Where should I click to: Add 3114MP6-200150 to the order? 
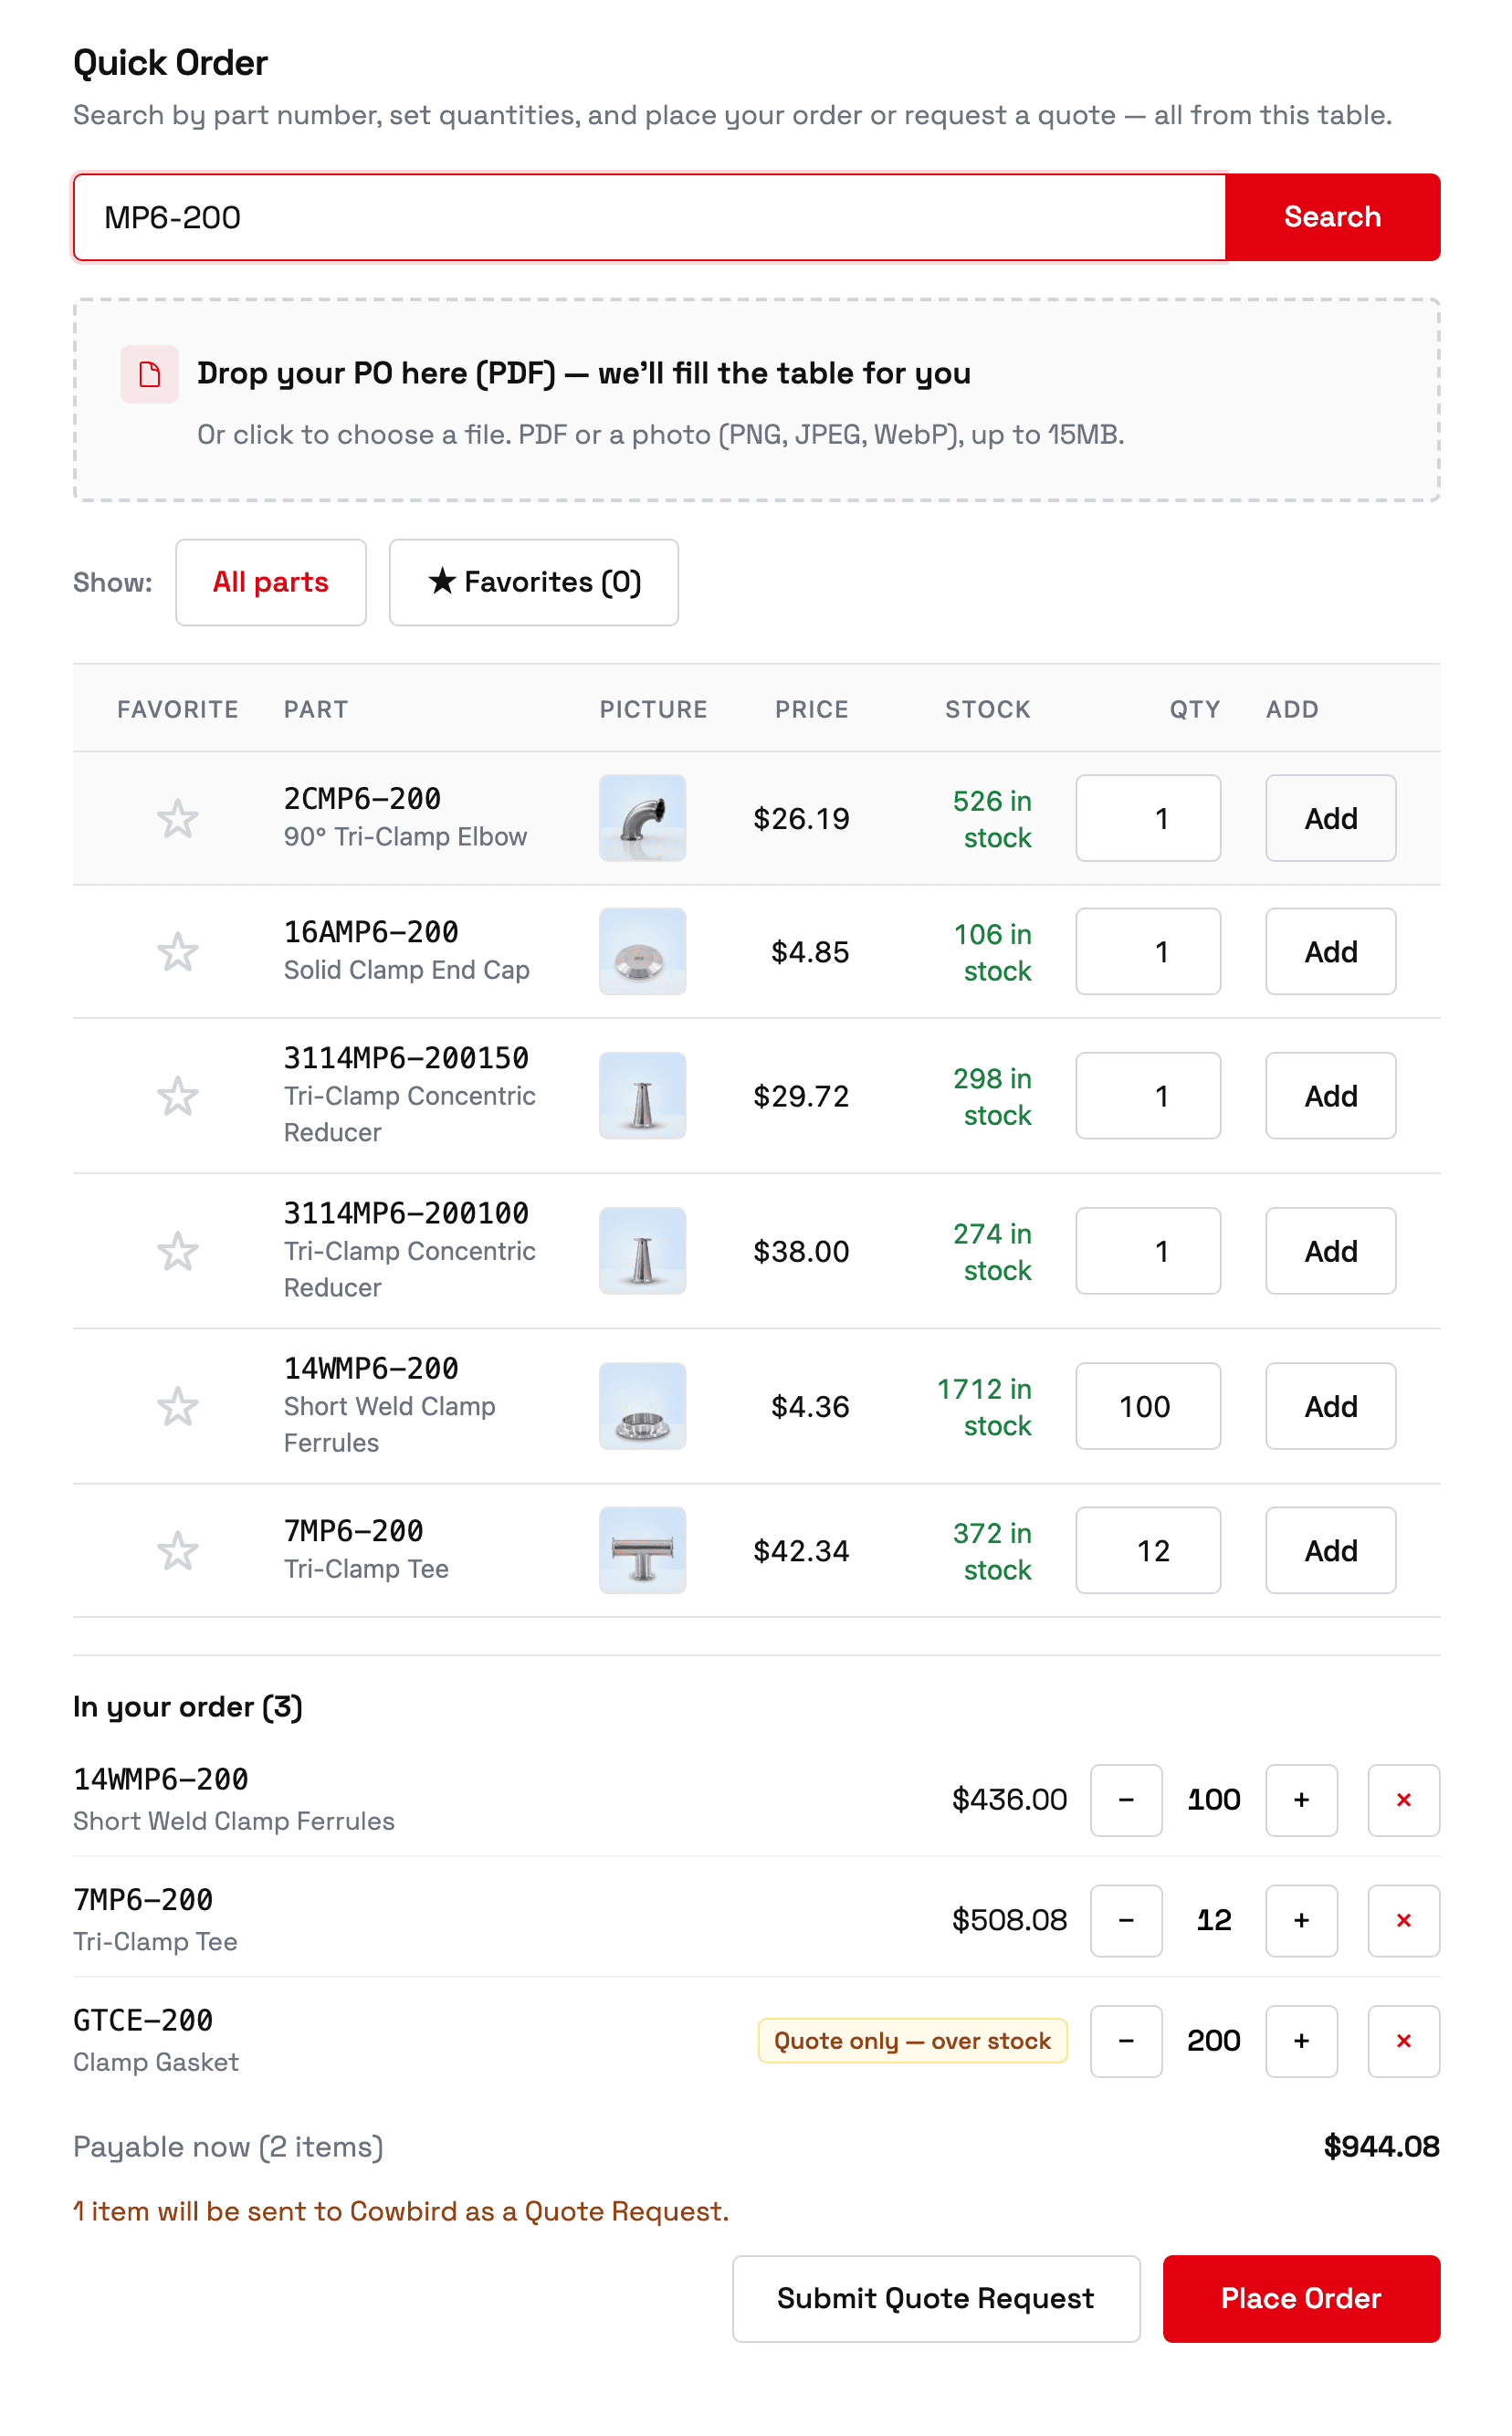click(x=1330, y=1094)
